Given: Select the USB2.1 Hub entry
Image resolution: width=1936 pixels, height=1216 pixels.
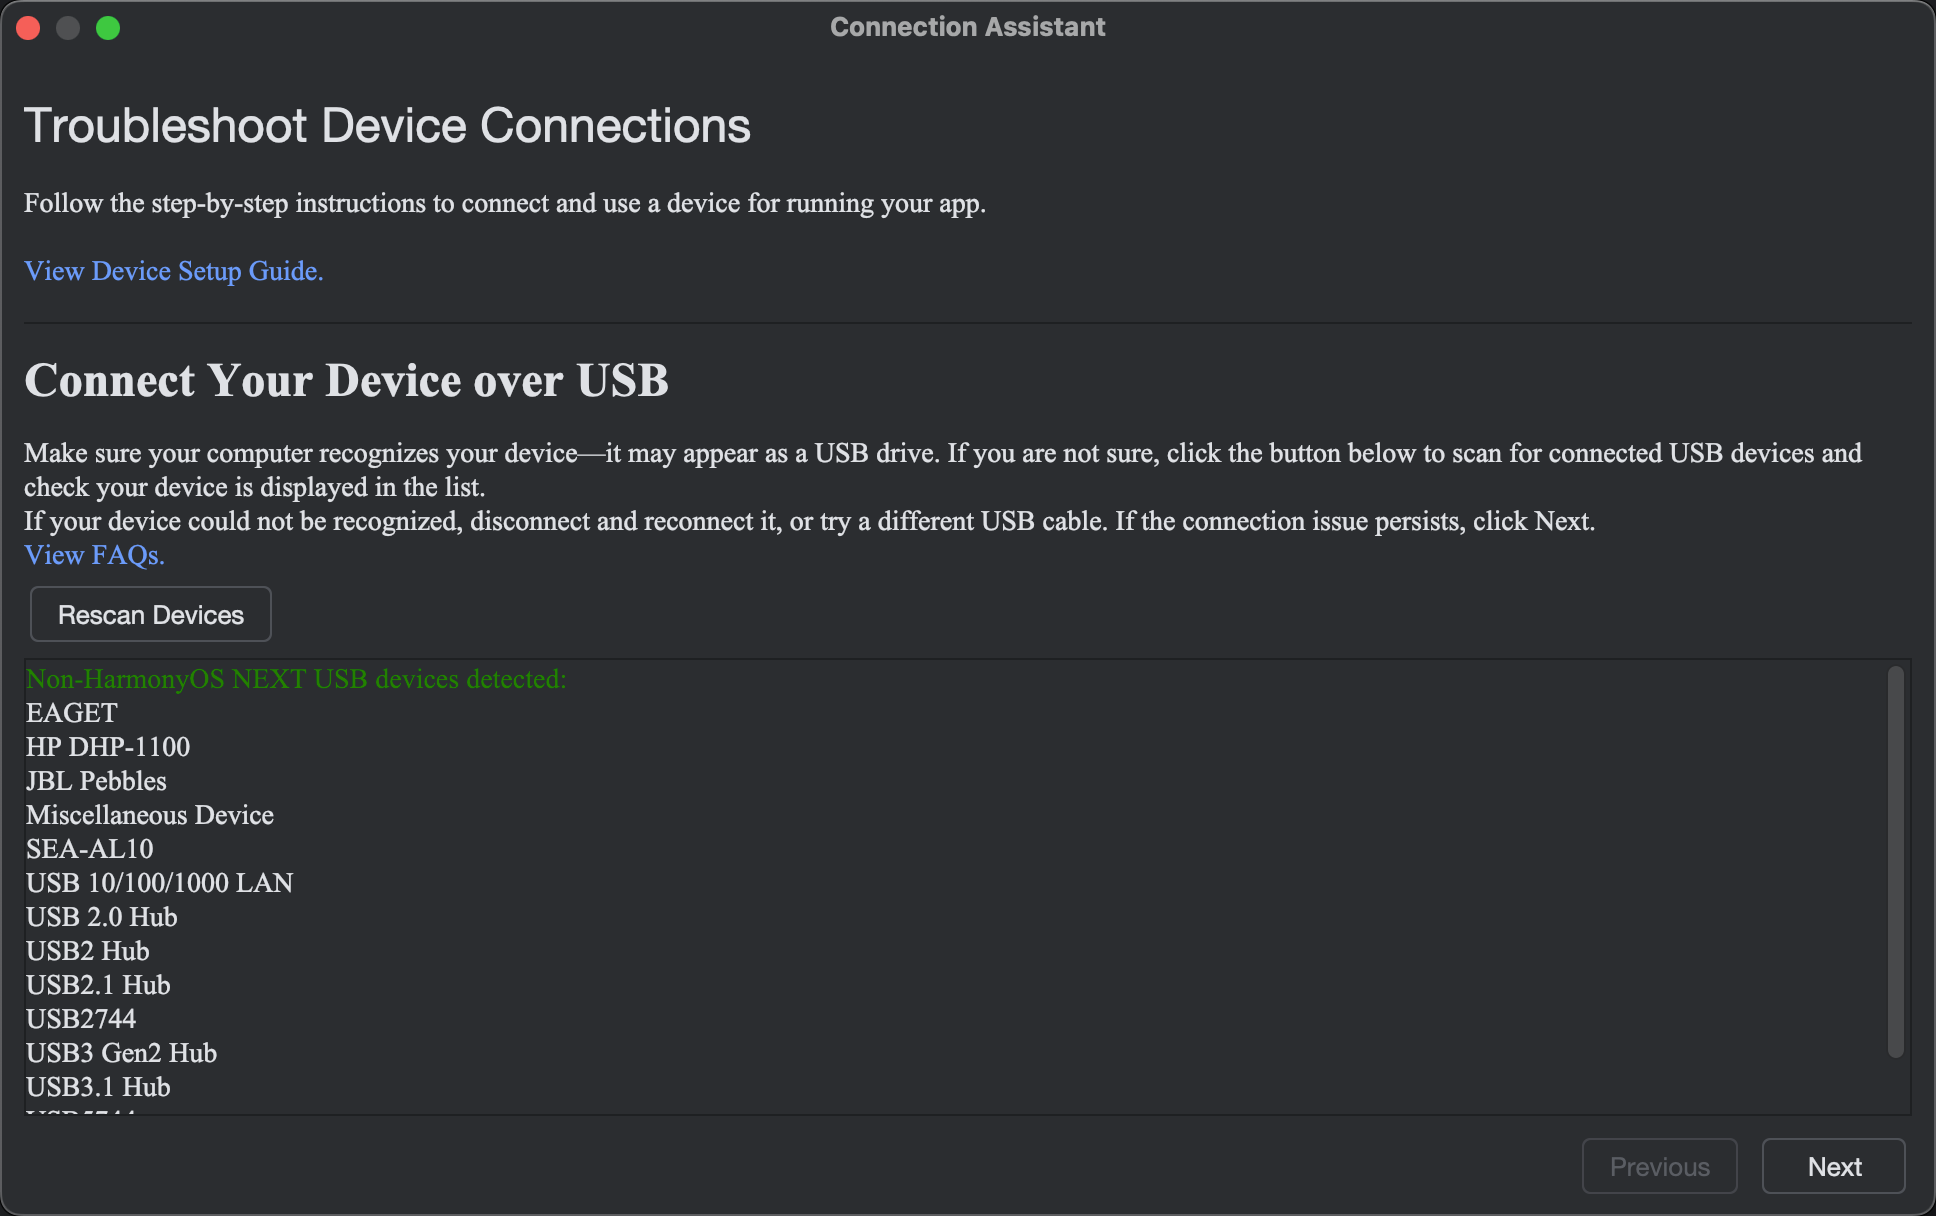Looking at the screenshot, I should [x=98, y=985].
